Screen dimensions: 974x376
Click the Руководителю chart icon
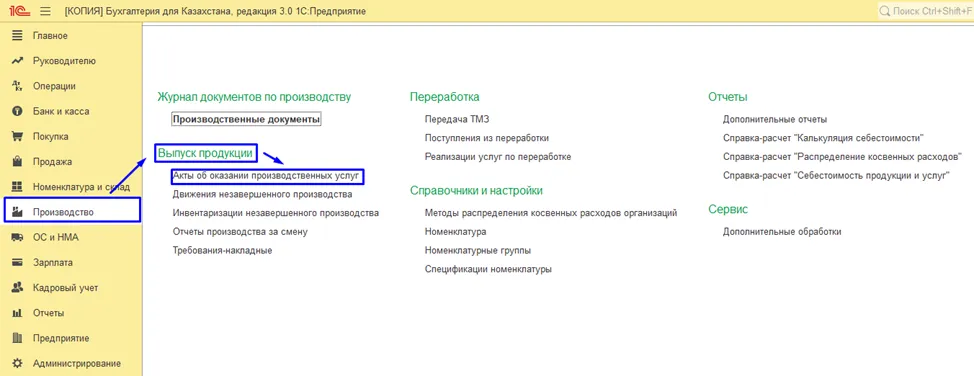click(x=17, y=61)
